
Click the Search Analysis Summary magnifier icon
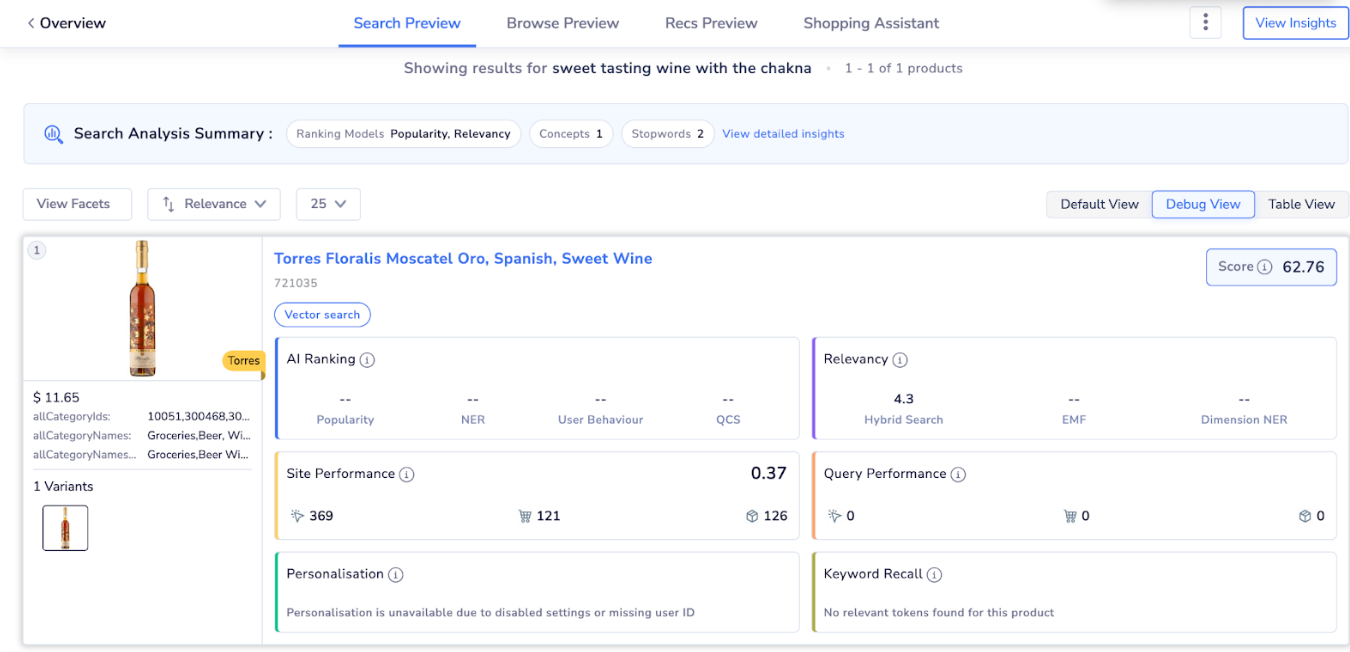(54, 134)
